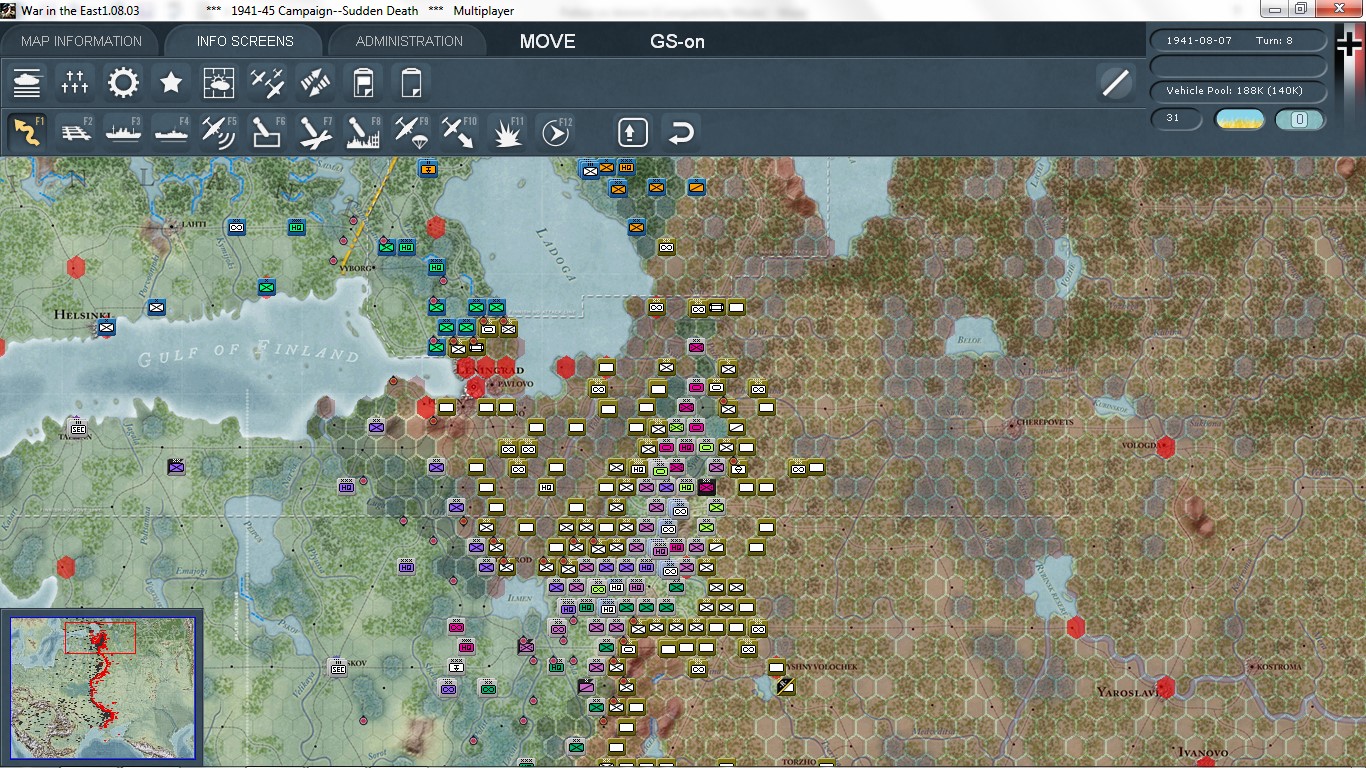Enable air reconnaissance mode F5
This screenshot has width=1366, height=768.
click(219, 130)
